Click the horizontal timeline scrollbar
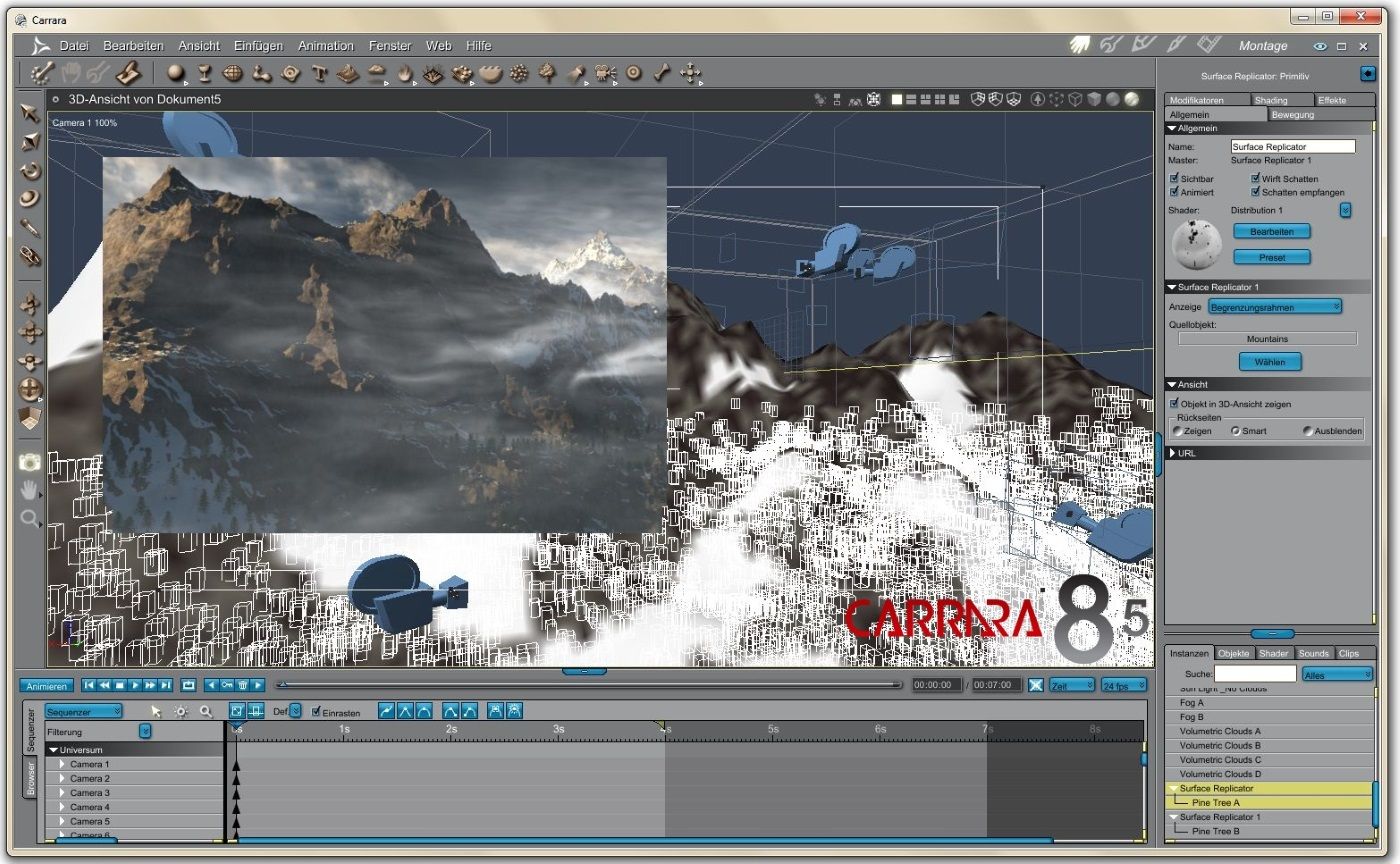The height and width of the screenshot is (864, 1400). [x=644, y=841]
